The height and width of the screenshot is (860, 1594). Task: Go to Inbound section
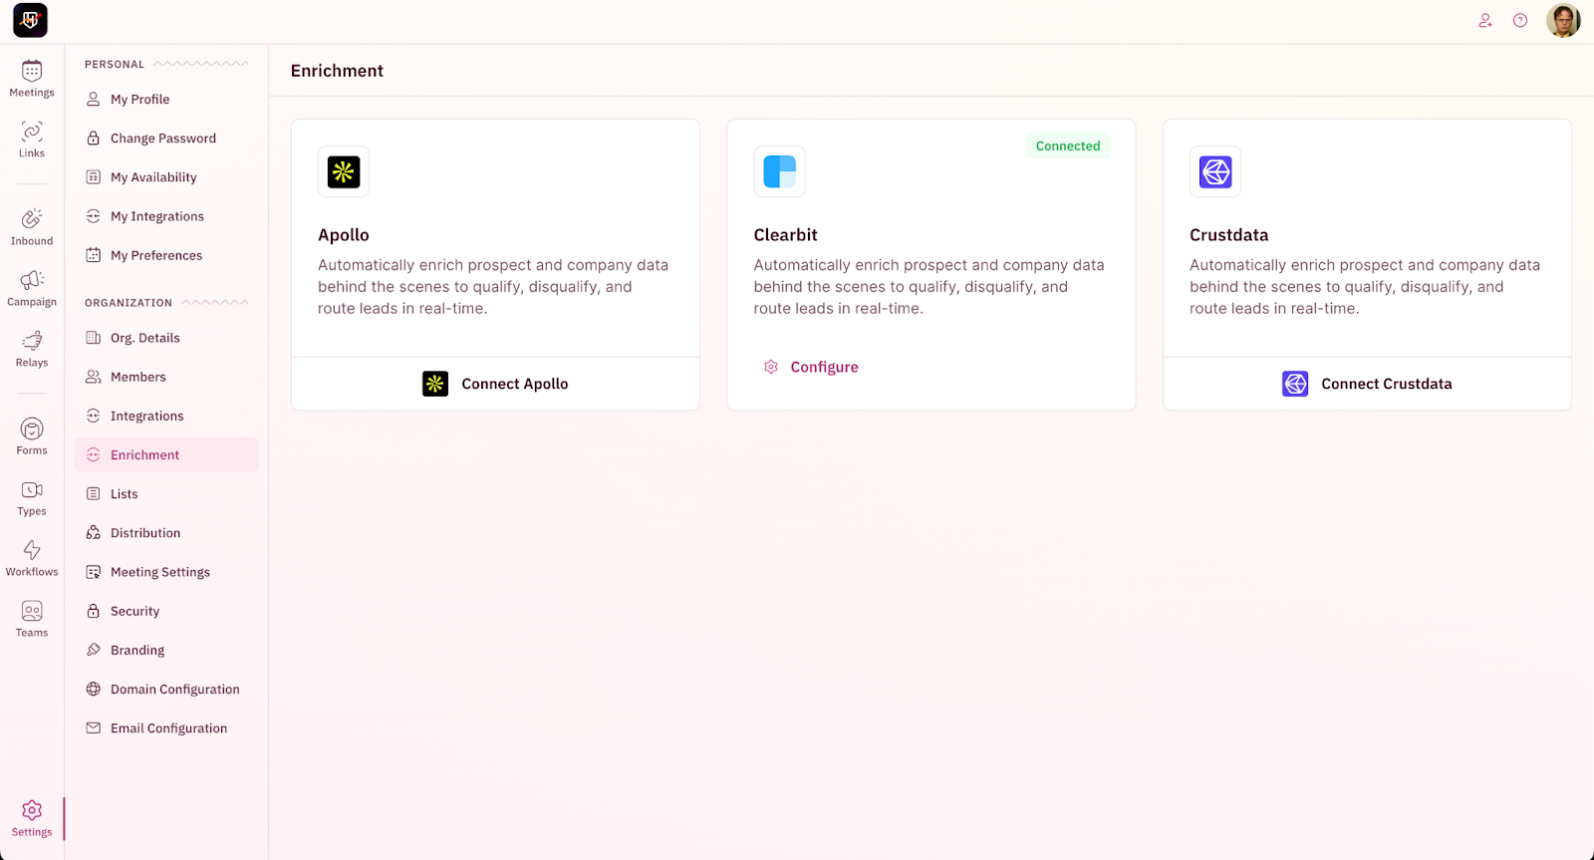pyautogui.click(x=32, y=227)
